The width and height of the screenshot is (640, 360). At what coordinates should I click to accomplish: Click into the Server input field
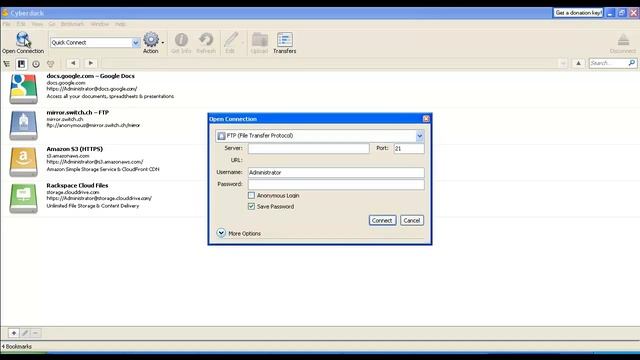(x=309, y=149)
